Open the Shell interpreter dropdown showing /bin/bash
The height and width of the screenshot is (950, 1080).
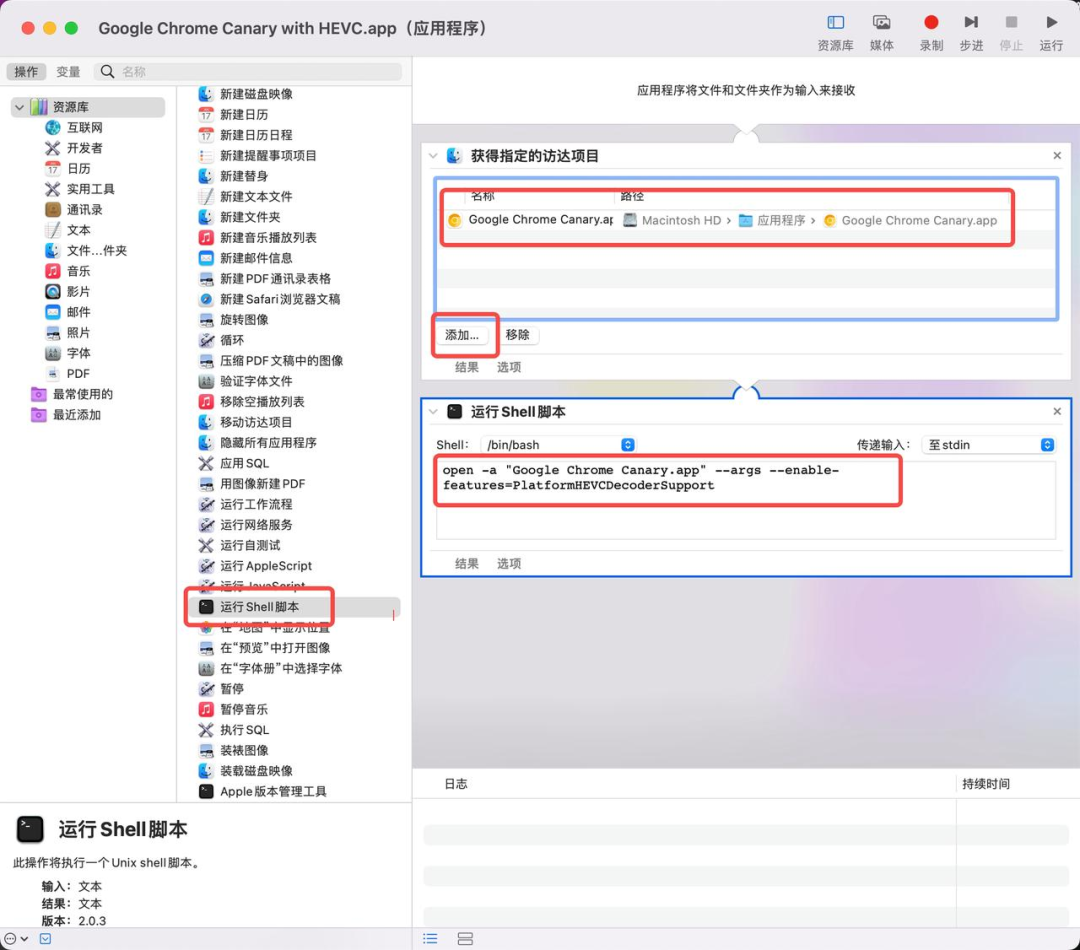tap(557, 444)
